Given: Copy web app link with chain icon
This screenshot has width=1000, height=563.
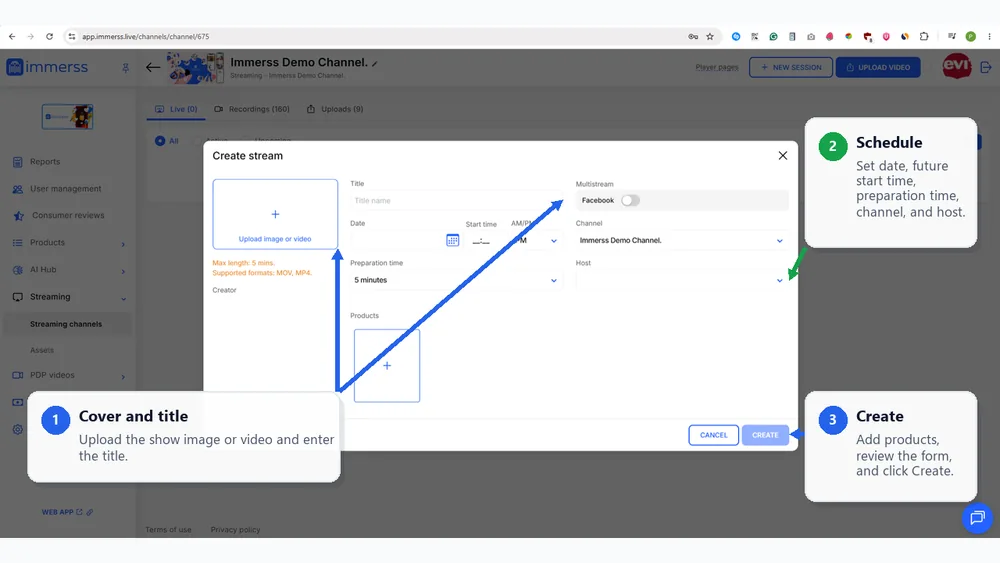Looking at the screenshot, I should pos(90,512).
